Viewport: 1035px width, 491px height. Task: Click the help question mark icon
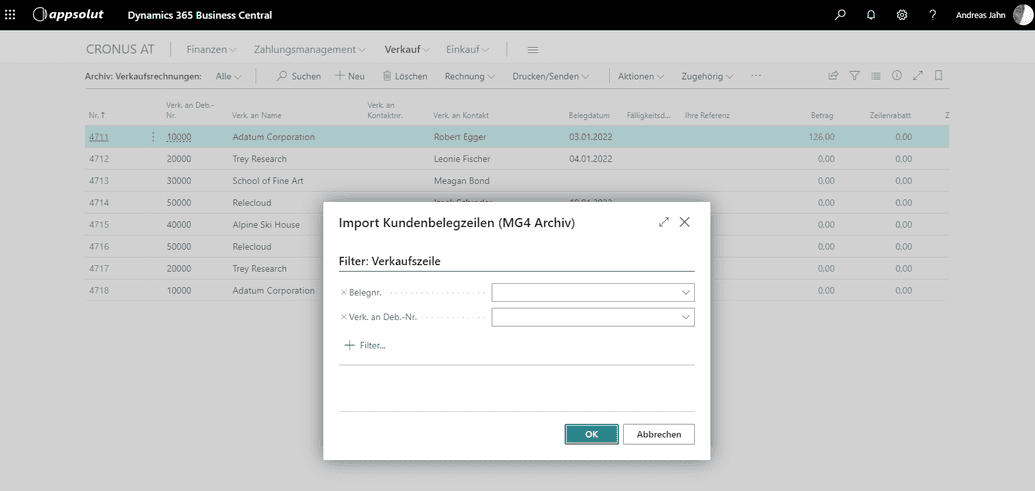pyautogui.click(x=932, y=15)
